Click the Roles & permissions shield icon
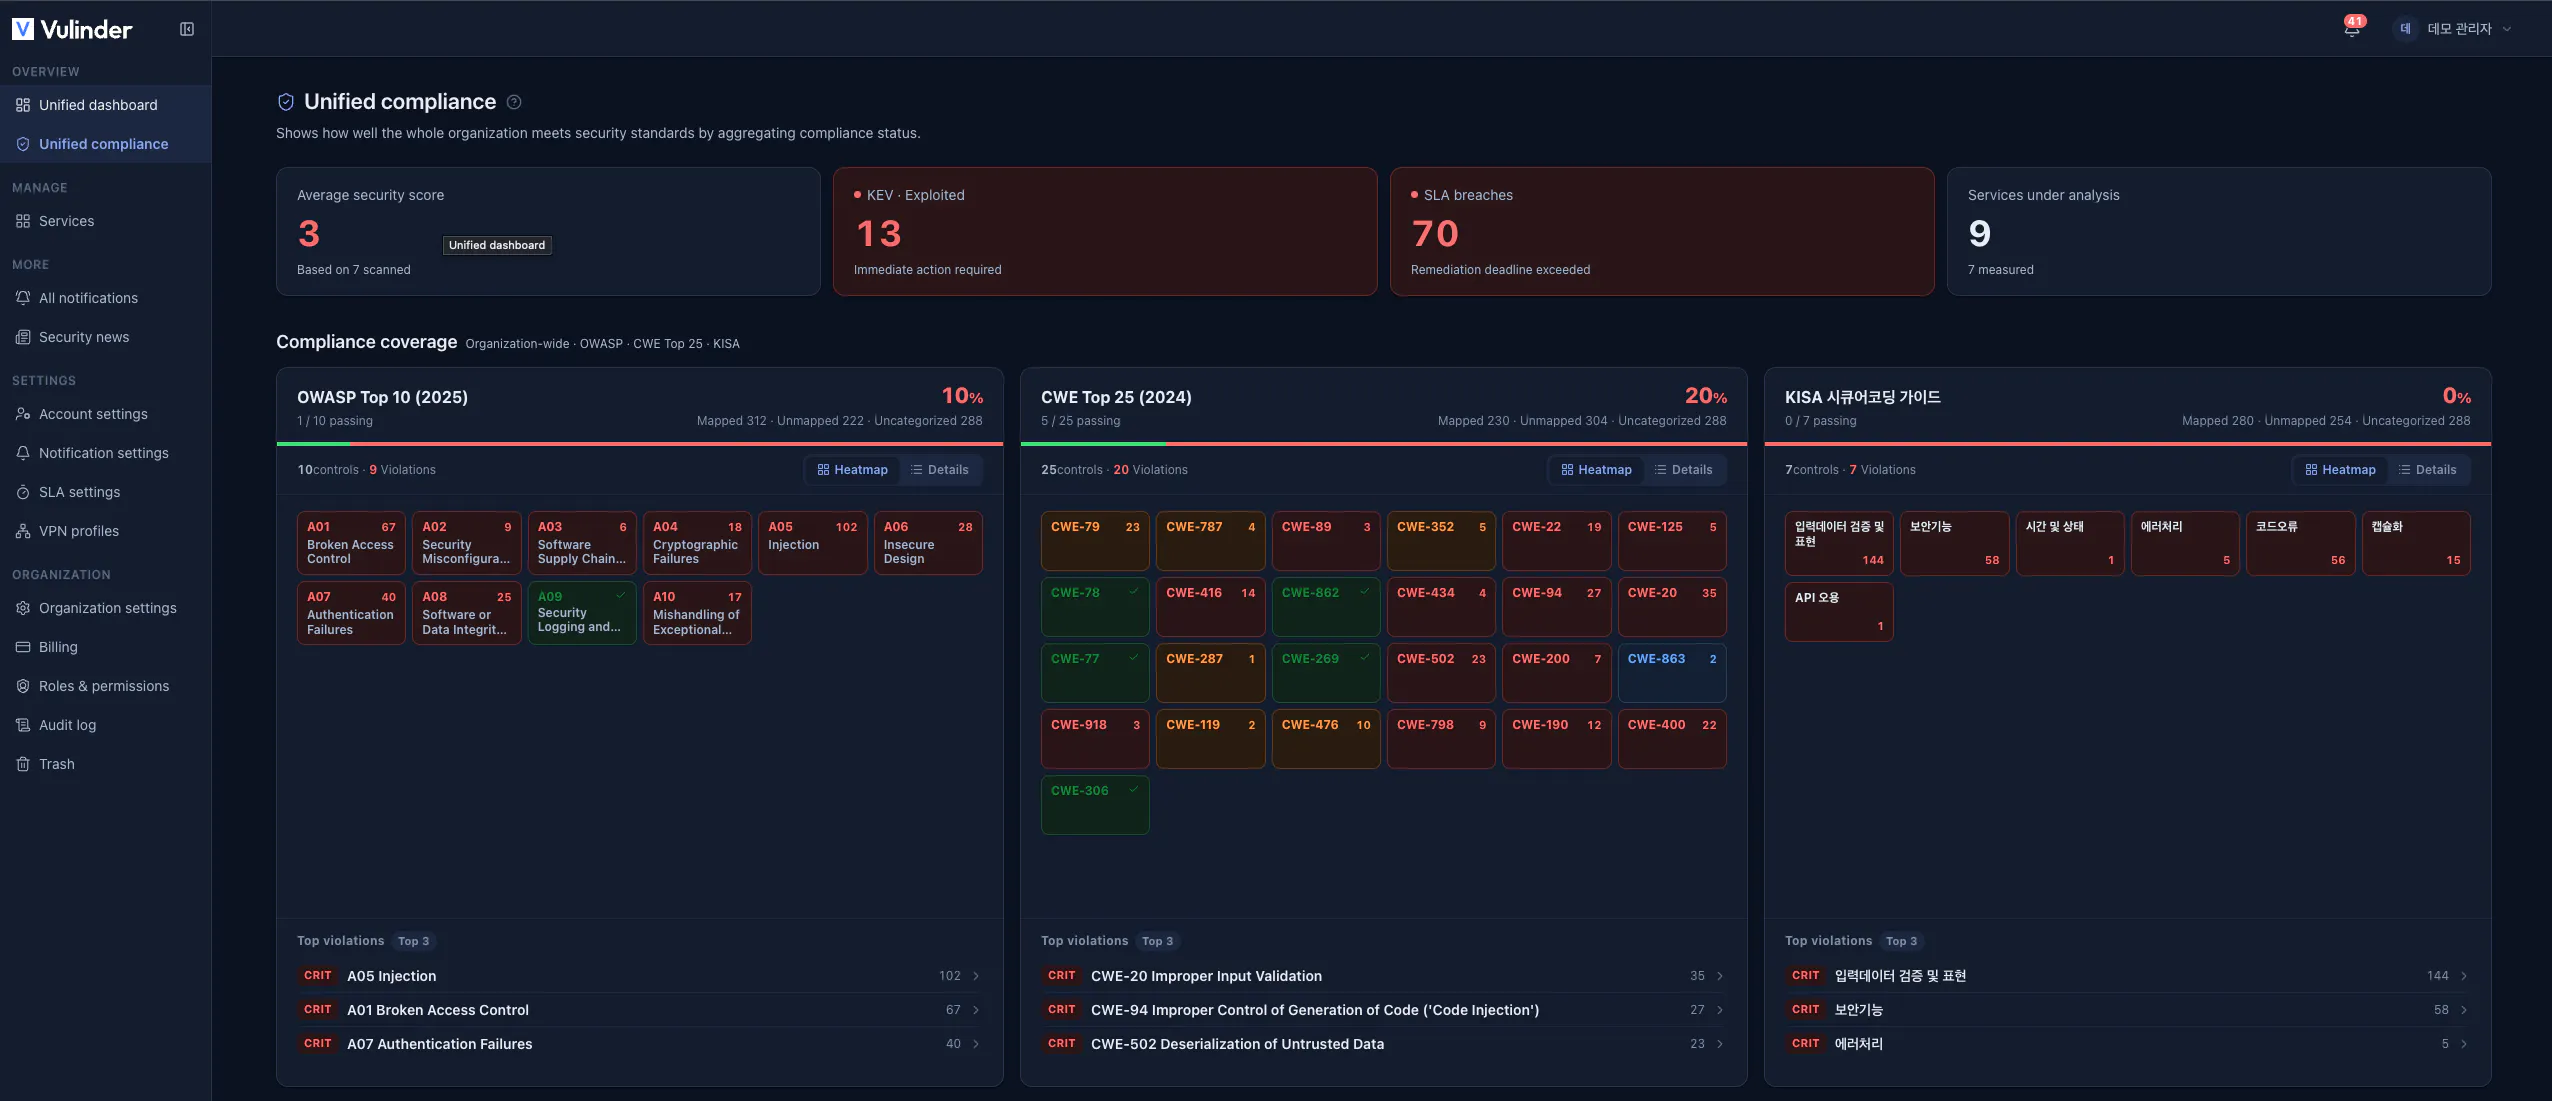Image resolution: width=2552 pixels, height=1101 pixels. coord(23,686)
